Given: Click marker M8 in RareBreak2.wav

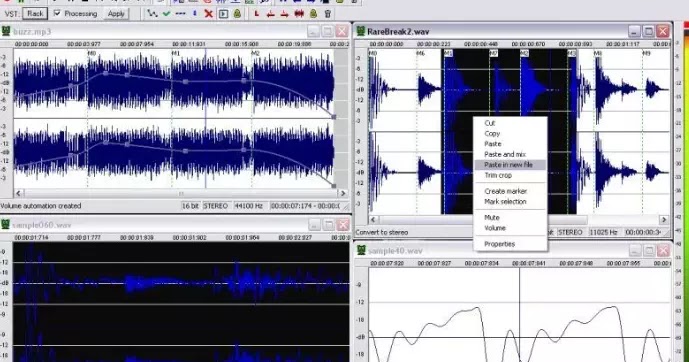Looking at the screenshot, I should point(598,53).
